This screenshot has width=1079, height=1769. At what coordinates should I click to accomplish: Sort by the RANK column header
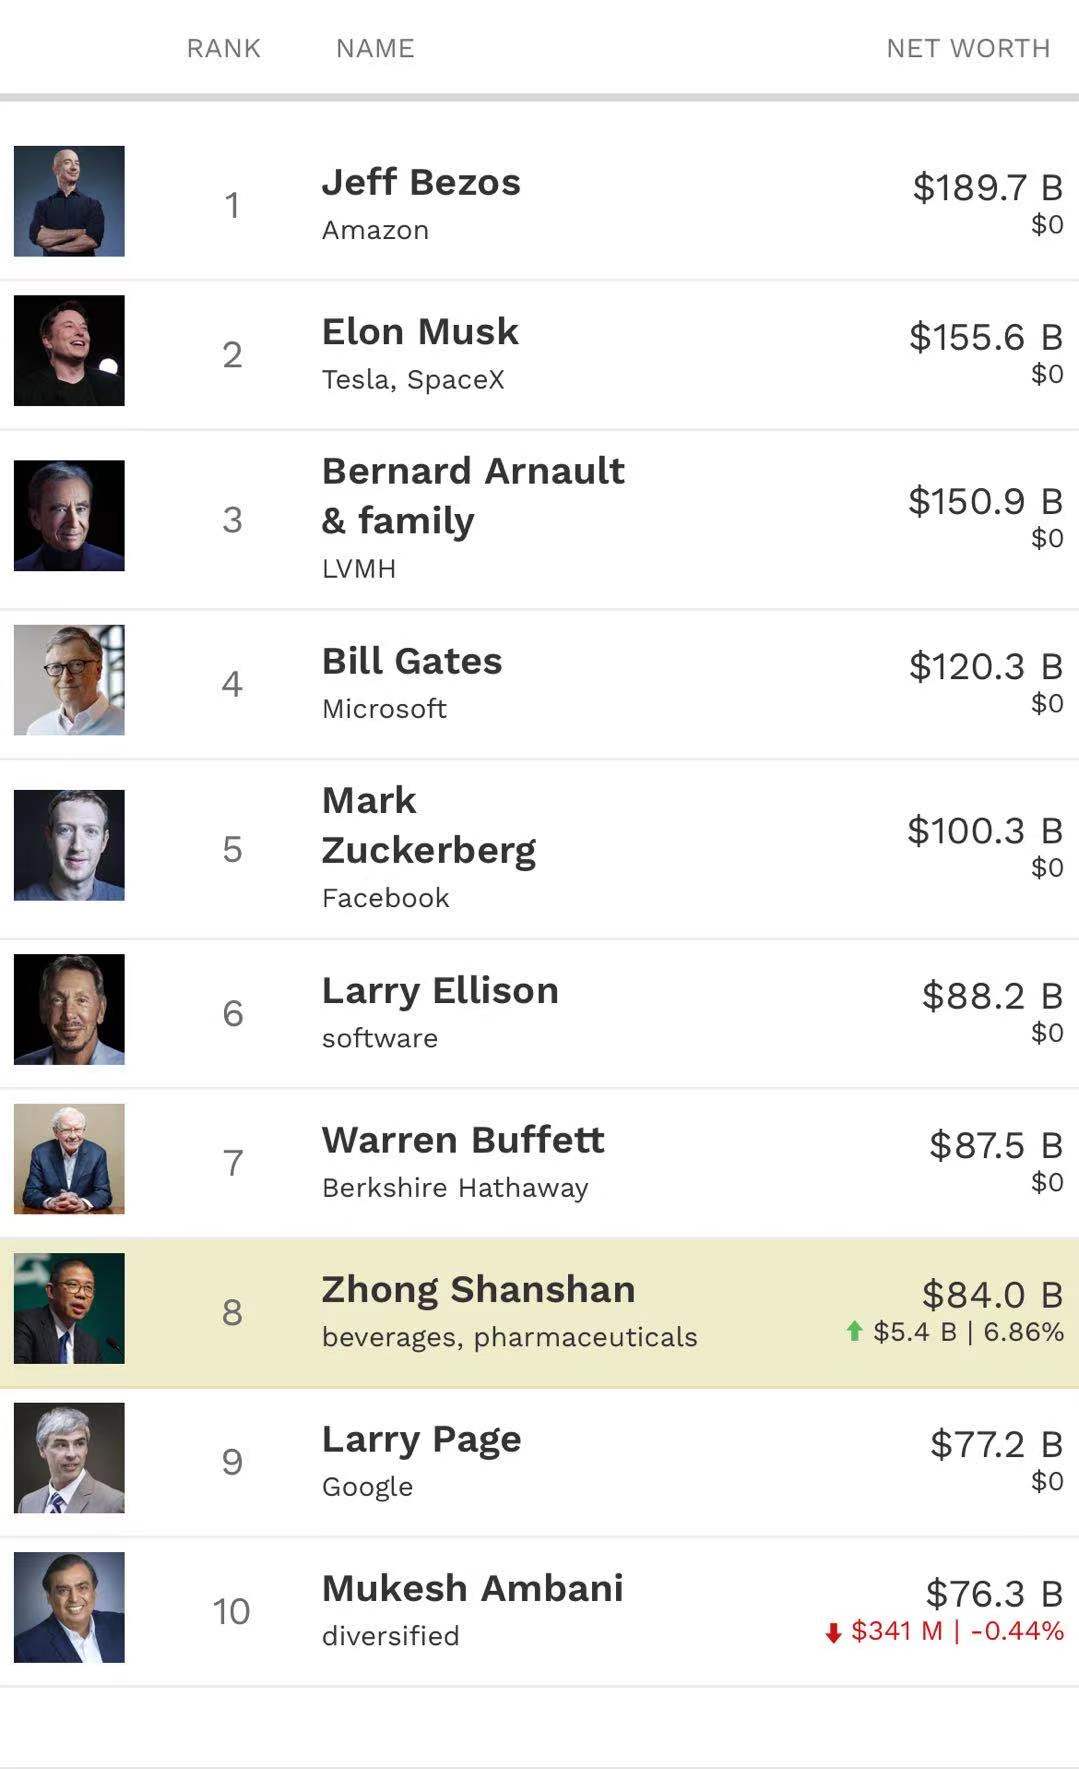click(223, 48)
